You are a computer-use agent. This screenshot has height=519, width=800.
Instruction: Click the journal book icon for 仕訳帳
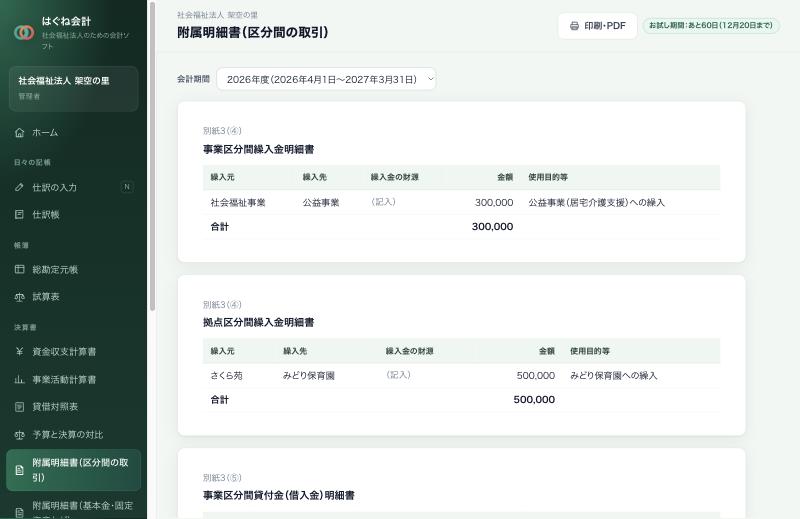pos(19,214)
